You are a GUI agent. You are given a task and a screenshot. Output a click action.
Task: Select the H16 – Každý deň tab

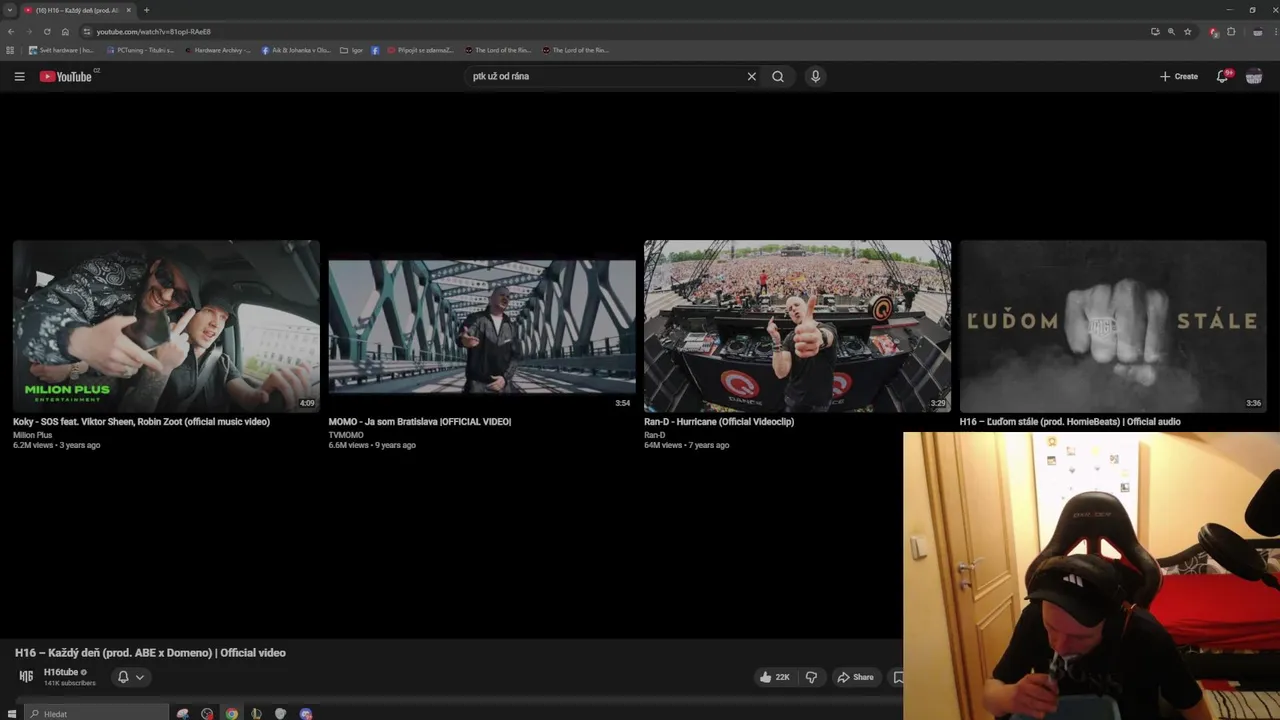point(78,10)
